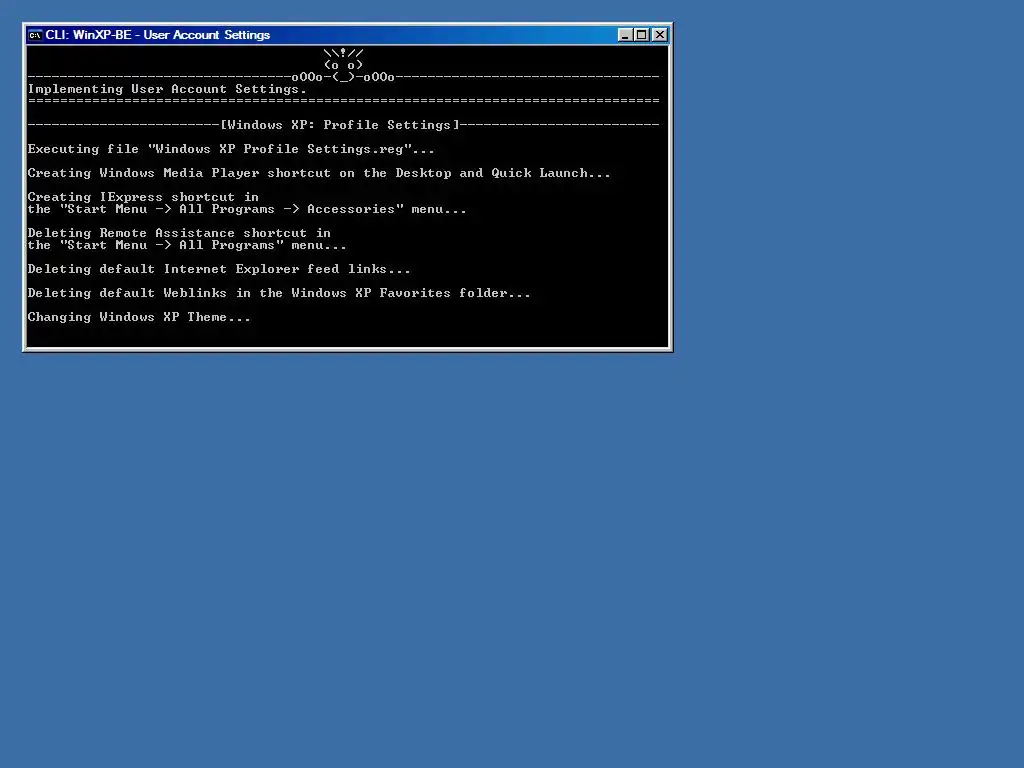The image size is (1024, 768).
Task: Click the line 'Deleting default Weblinks in the Windows XP Favorites folder...'
Action: pyautogui.click(x=279, y=293)
